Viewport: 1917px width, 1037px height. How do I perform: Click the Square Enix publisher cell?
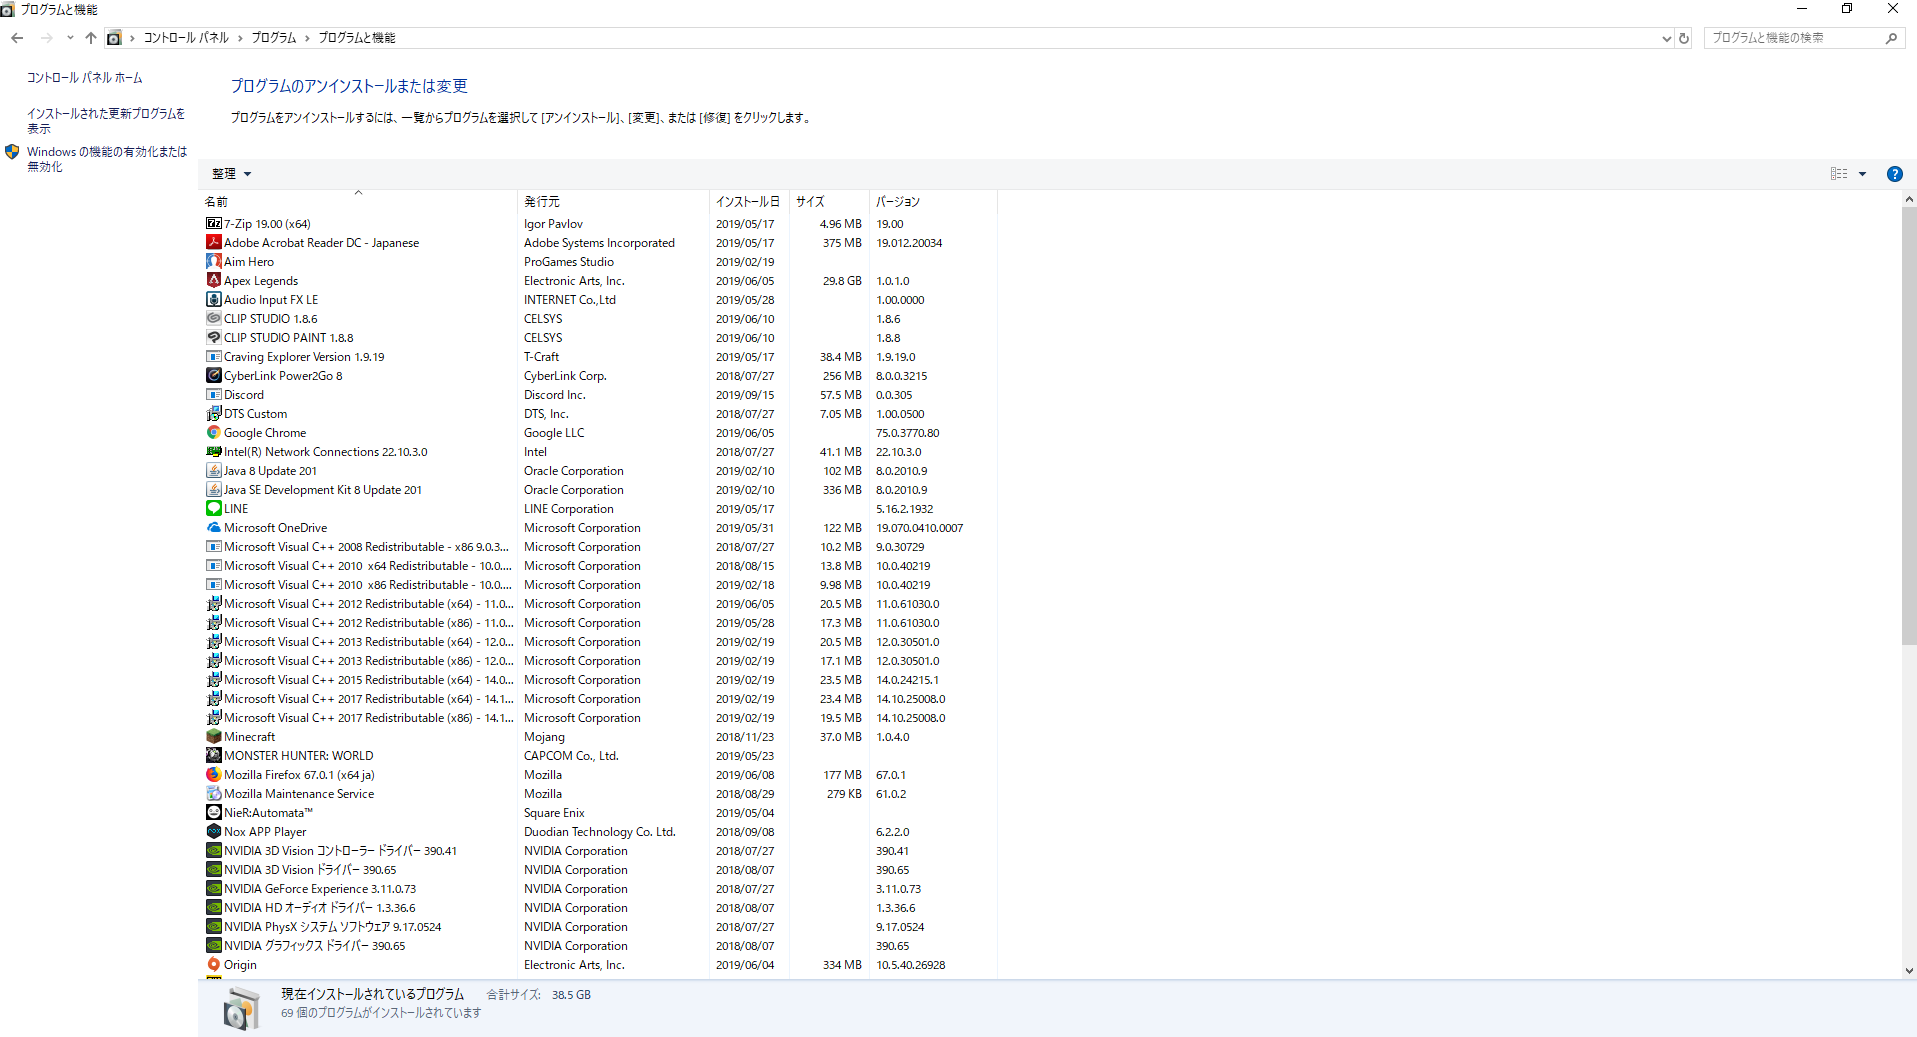tap(554, 813)
